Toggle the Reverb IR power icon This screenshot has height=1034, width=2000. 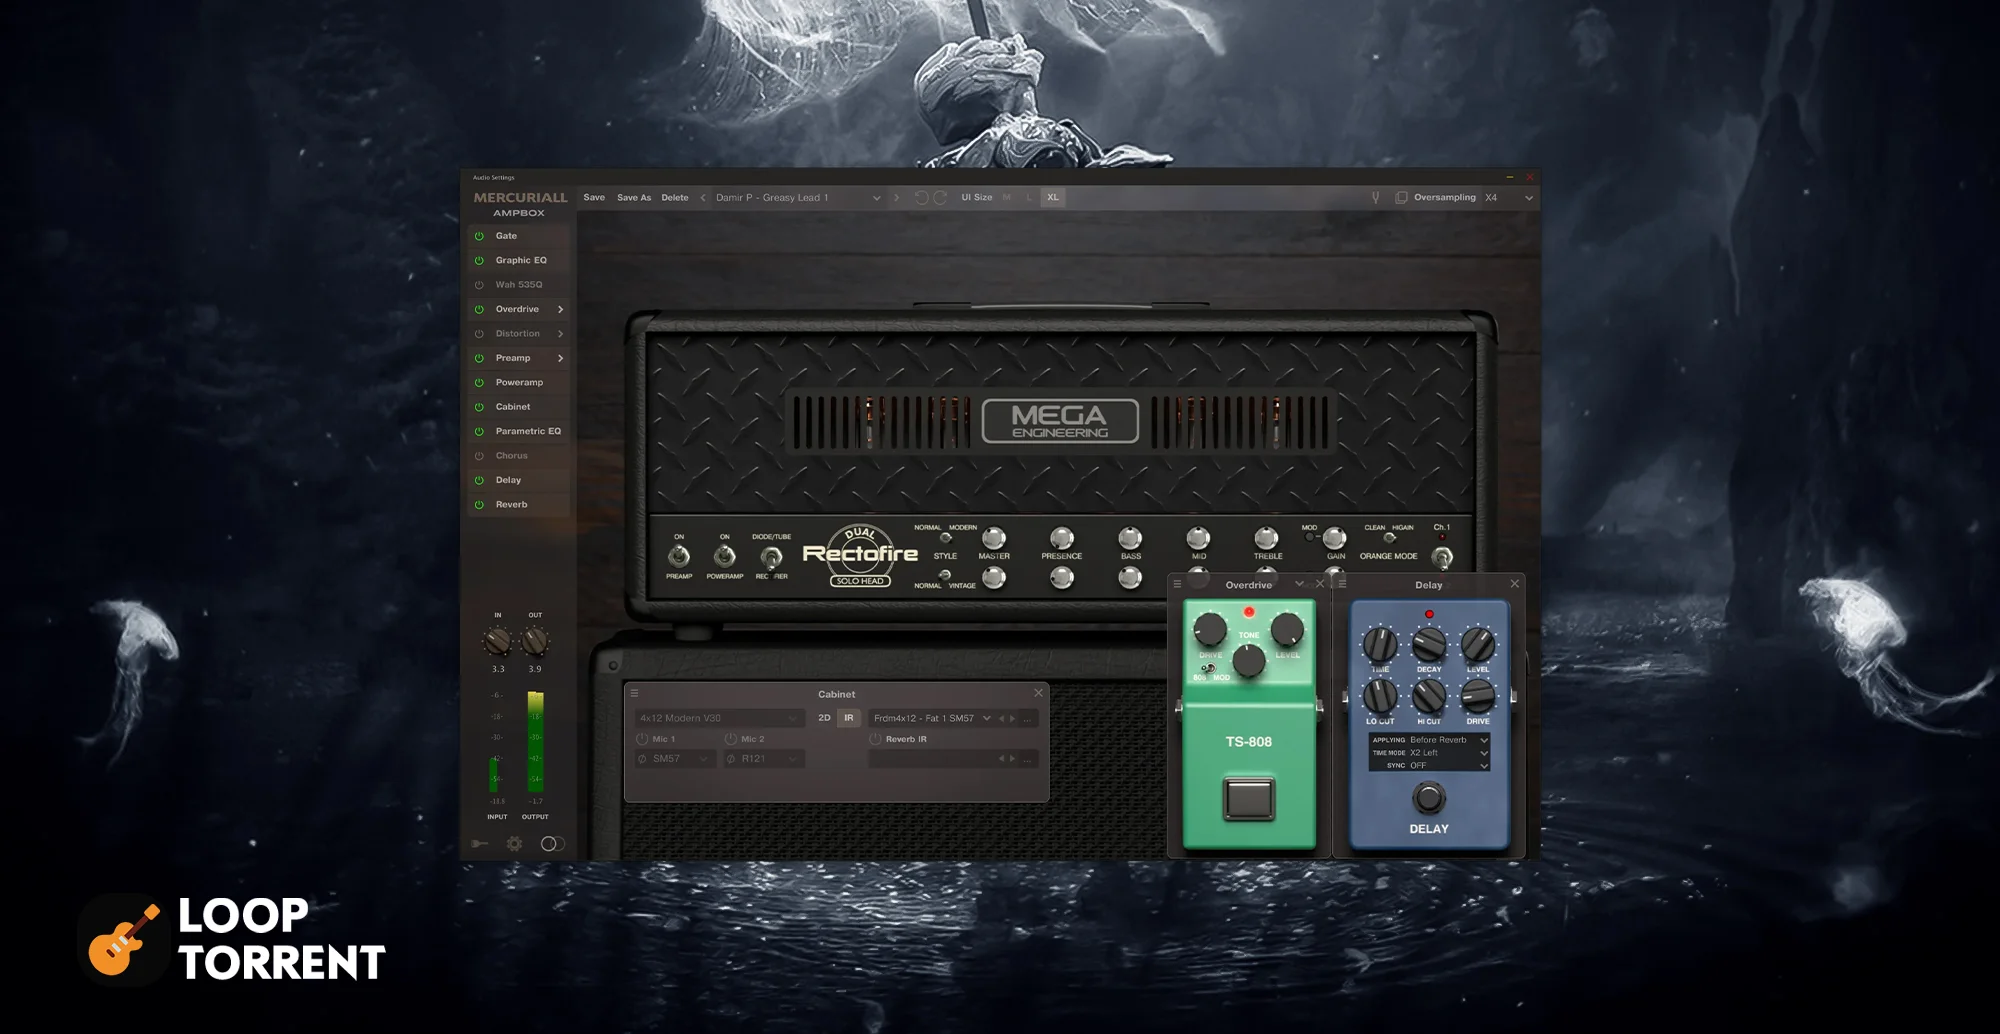[875, 739]
